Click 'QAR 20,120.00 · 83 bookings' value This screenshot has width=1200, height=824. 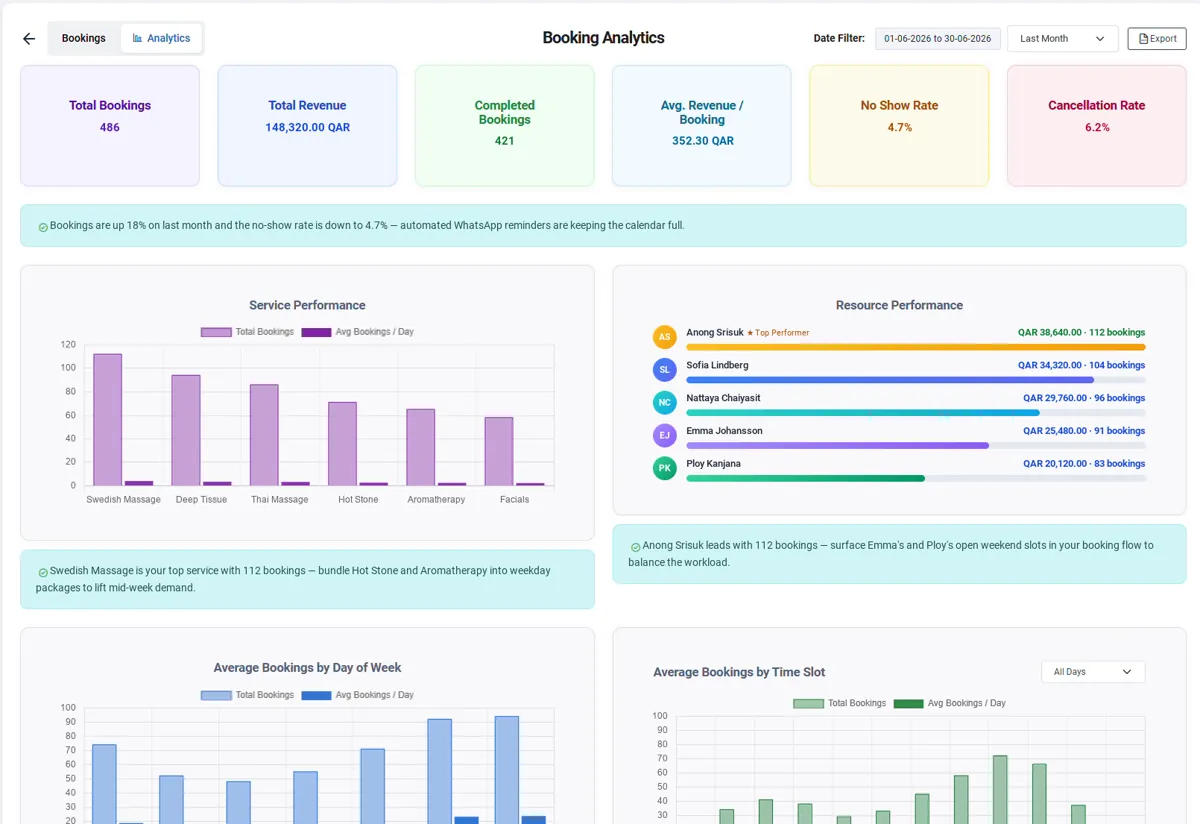pyautogui.click(x=1084, y=464)
